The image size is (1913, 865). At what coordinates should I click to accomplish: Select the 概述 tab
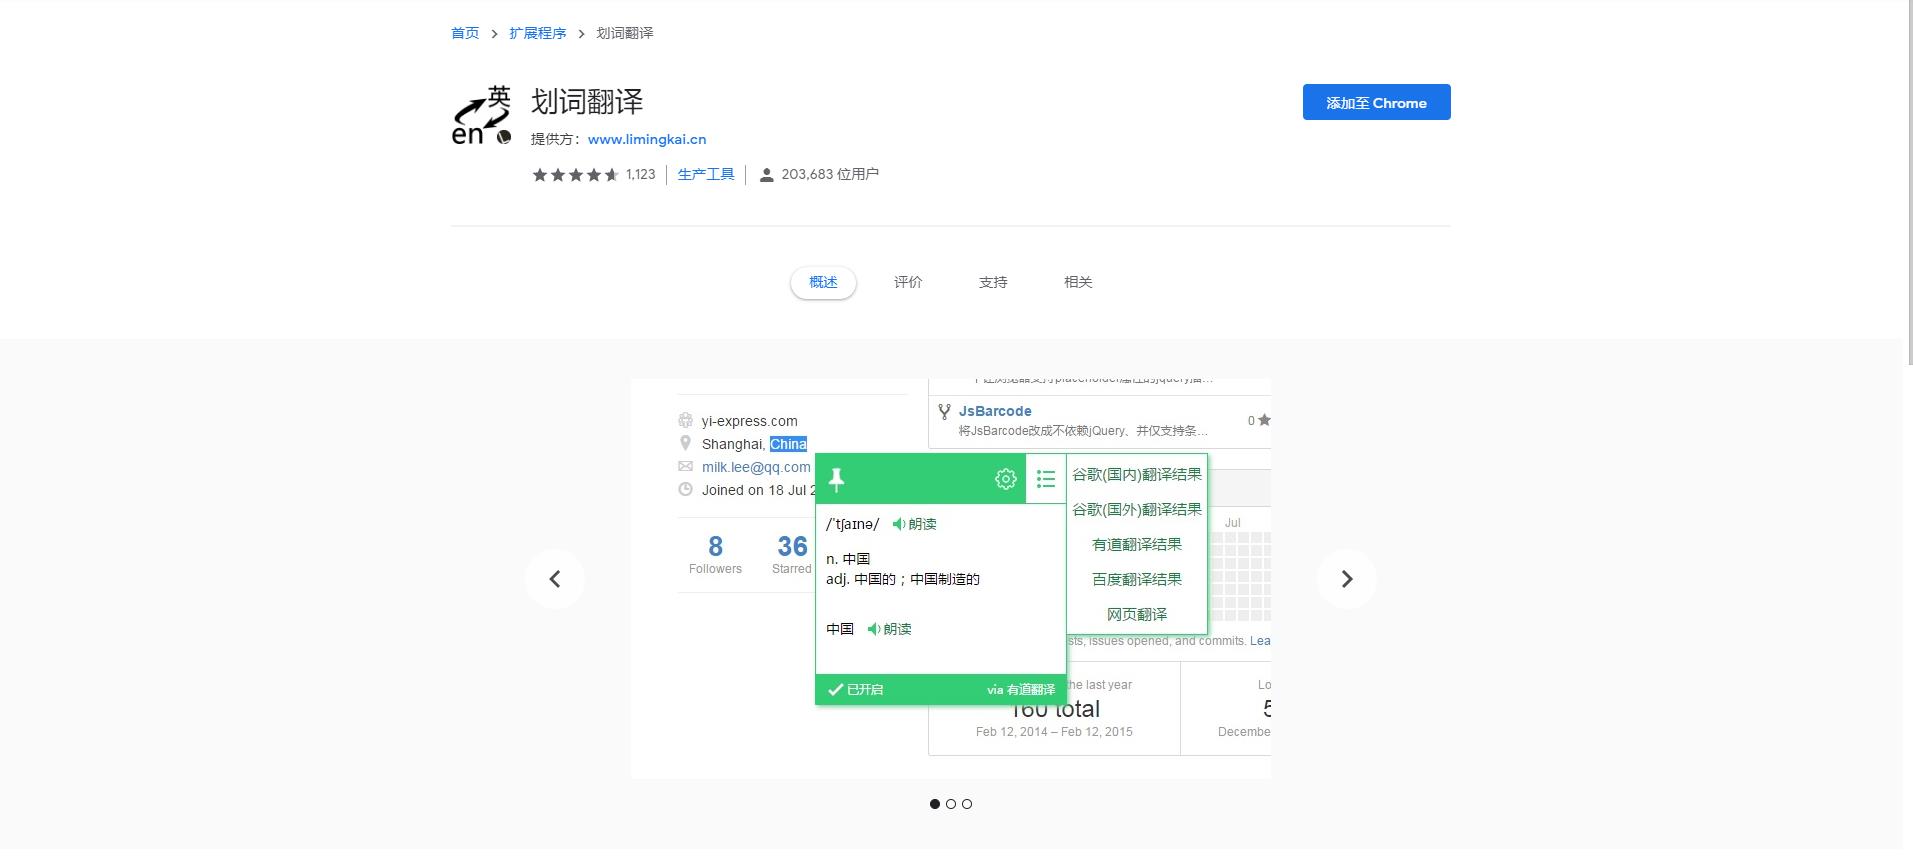823,282
